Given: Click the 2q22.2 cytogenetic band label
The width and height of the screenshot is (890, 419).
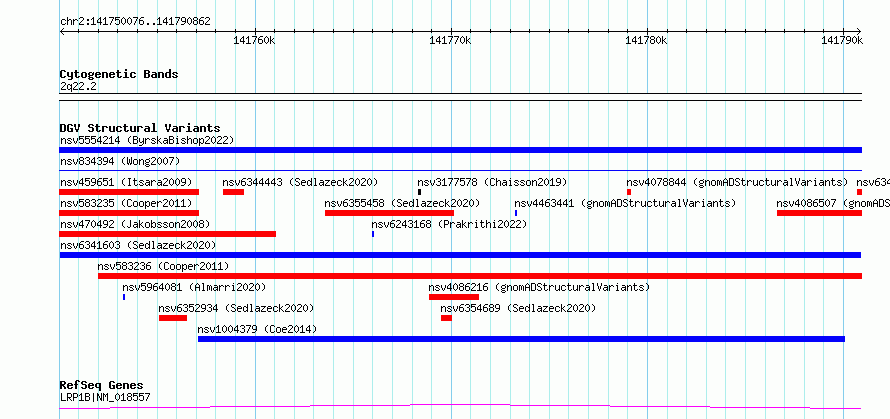Looking at the screenshot, I should click(78, 87).
